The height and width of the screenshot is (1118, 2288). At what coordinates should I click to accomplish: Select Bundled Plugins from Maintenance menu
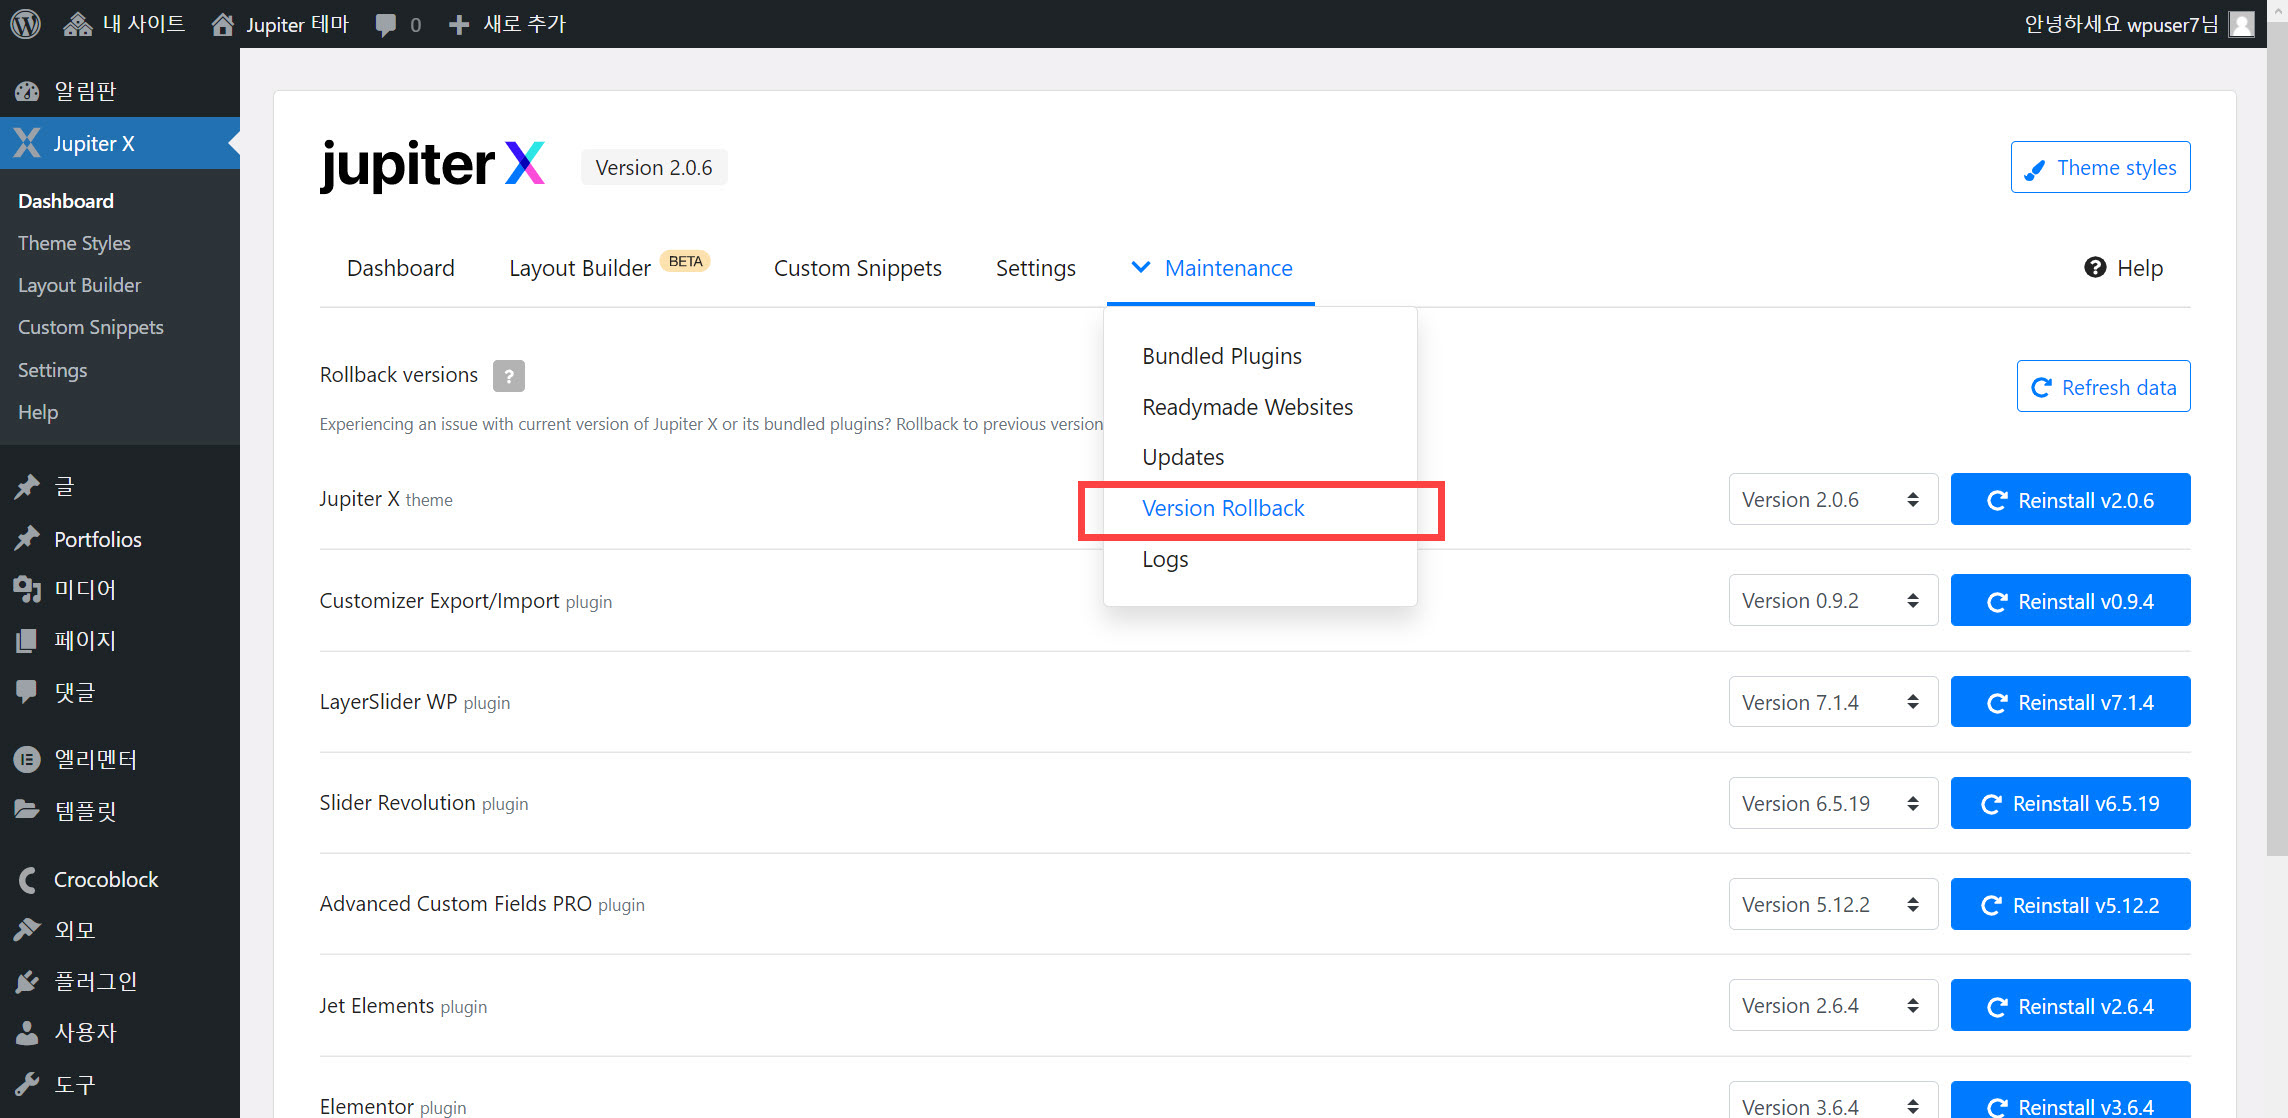1221,357
